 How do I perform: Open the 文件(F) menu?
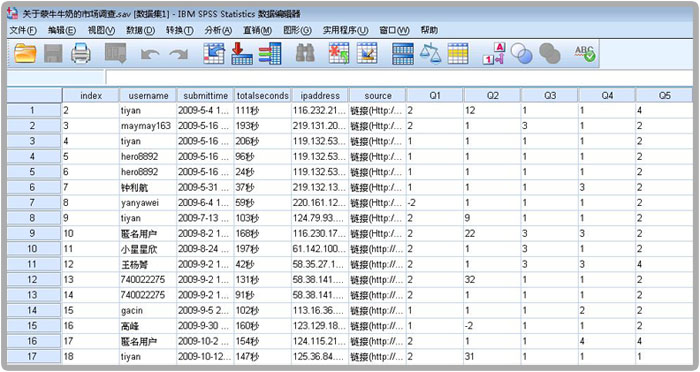(x=23, y=30)
